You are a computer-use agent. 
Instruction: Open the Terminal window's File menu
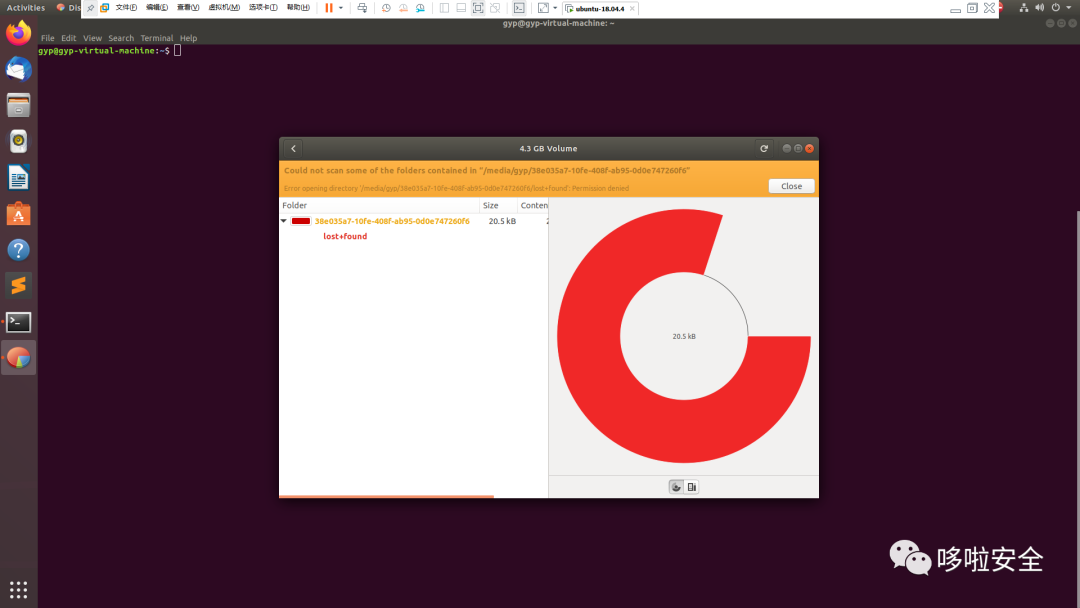[48, 39]
